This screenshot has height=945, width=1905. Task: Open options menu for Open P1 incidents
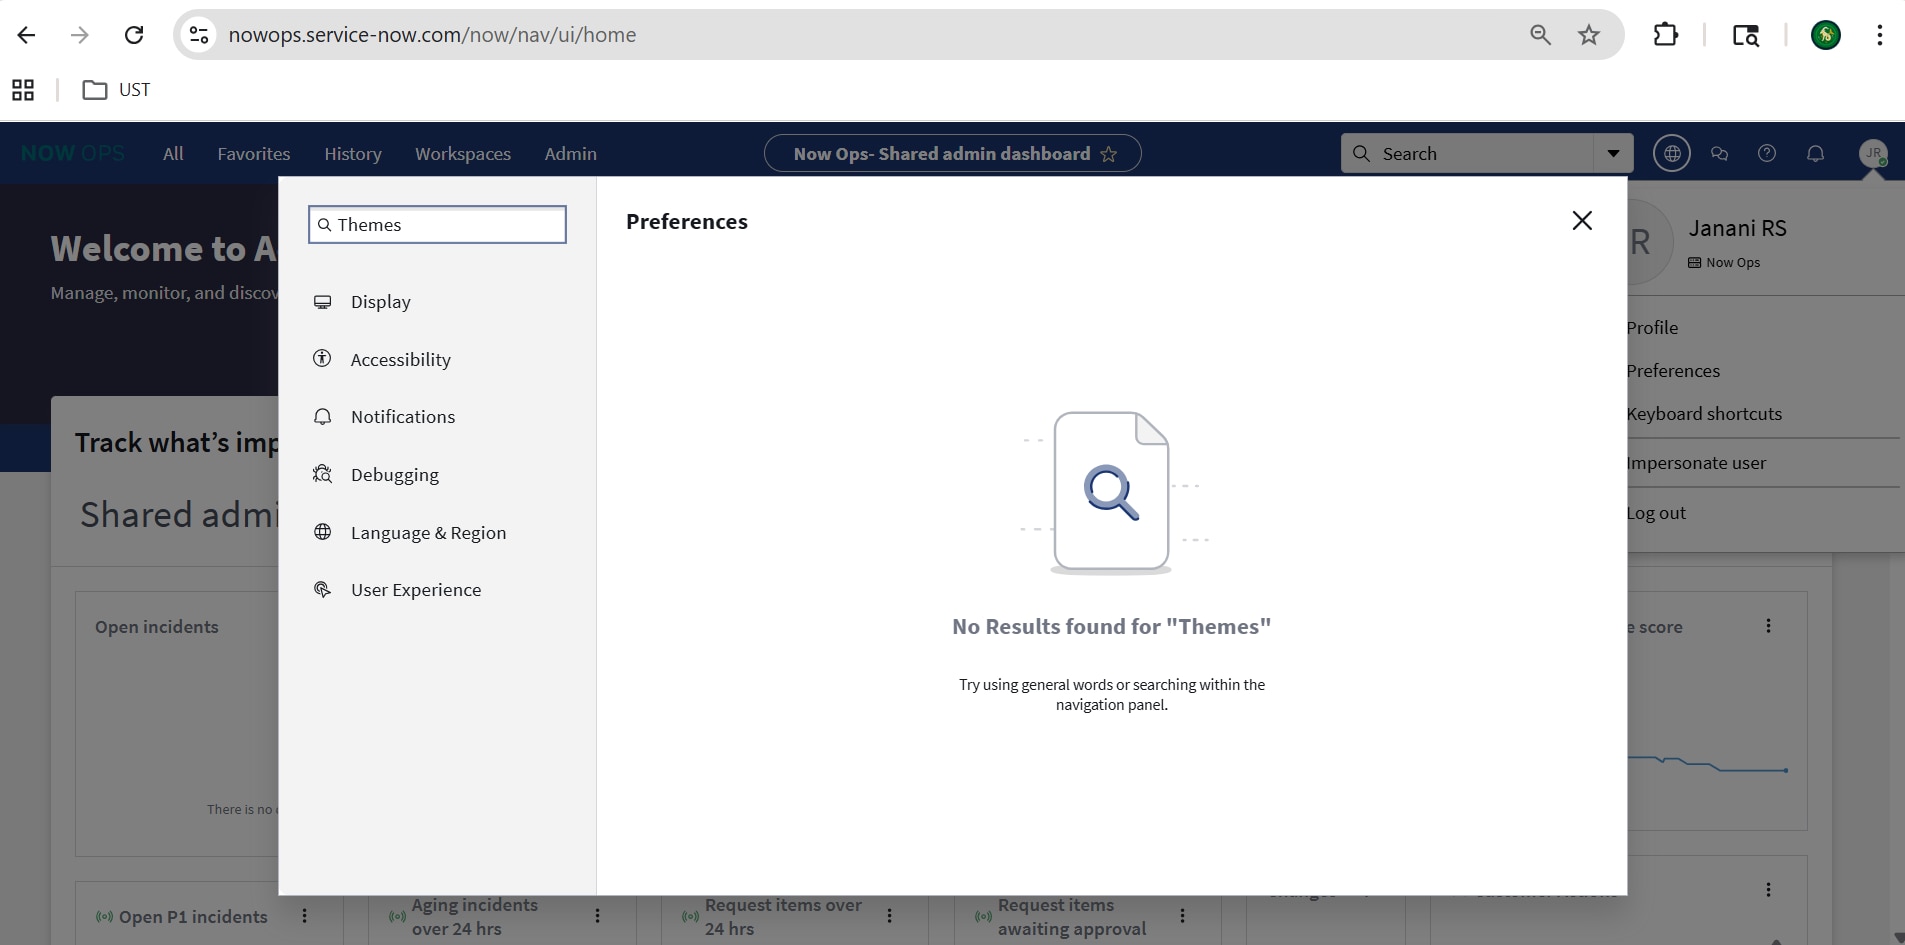(x=305, y=916)
